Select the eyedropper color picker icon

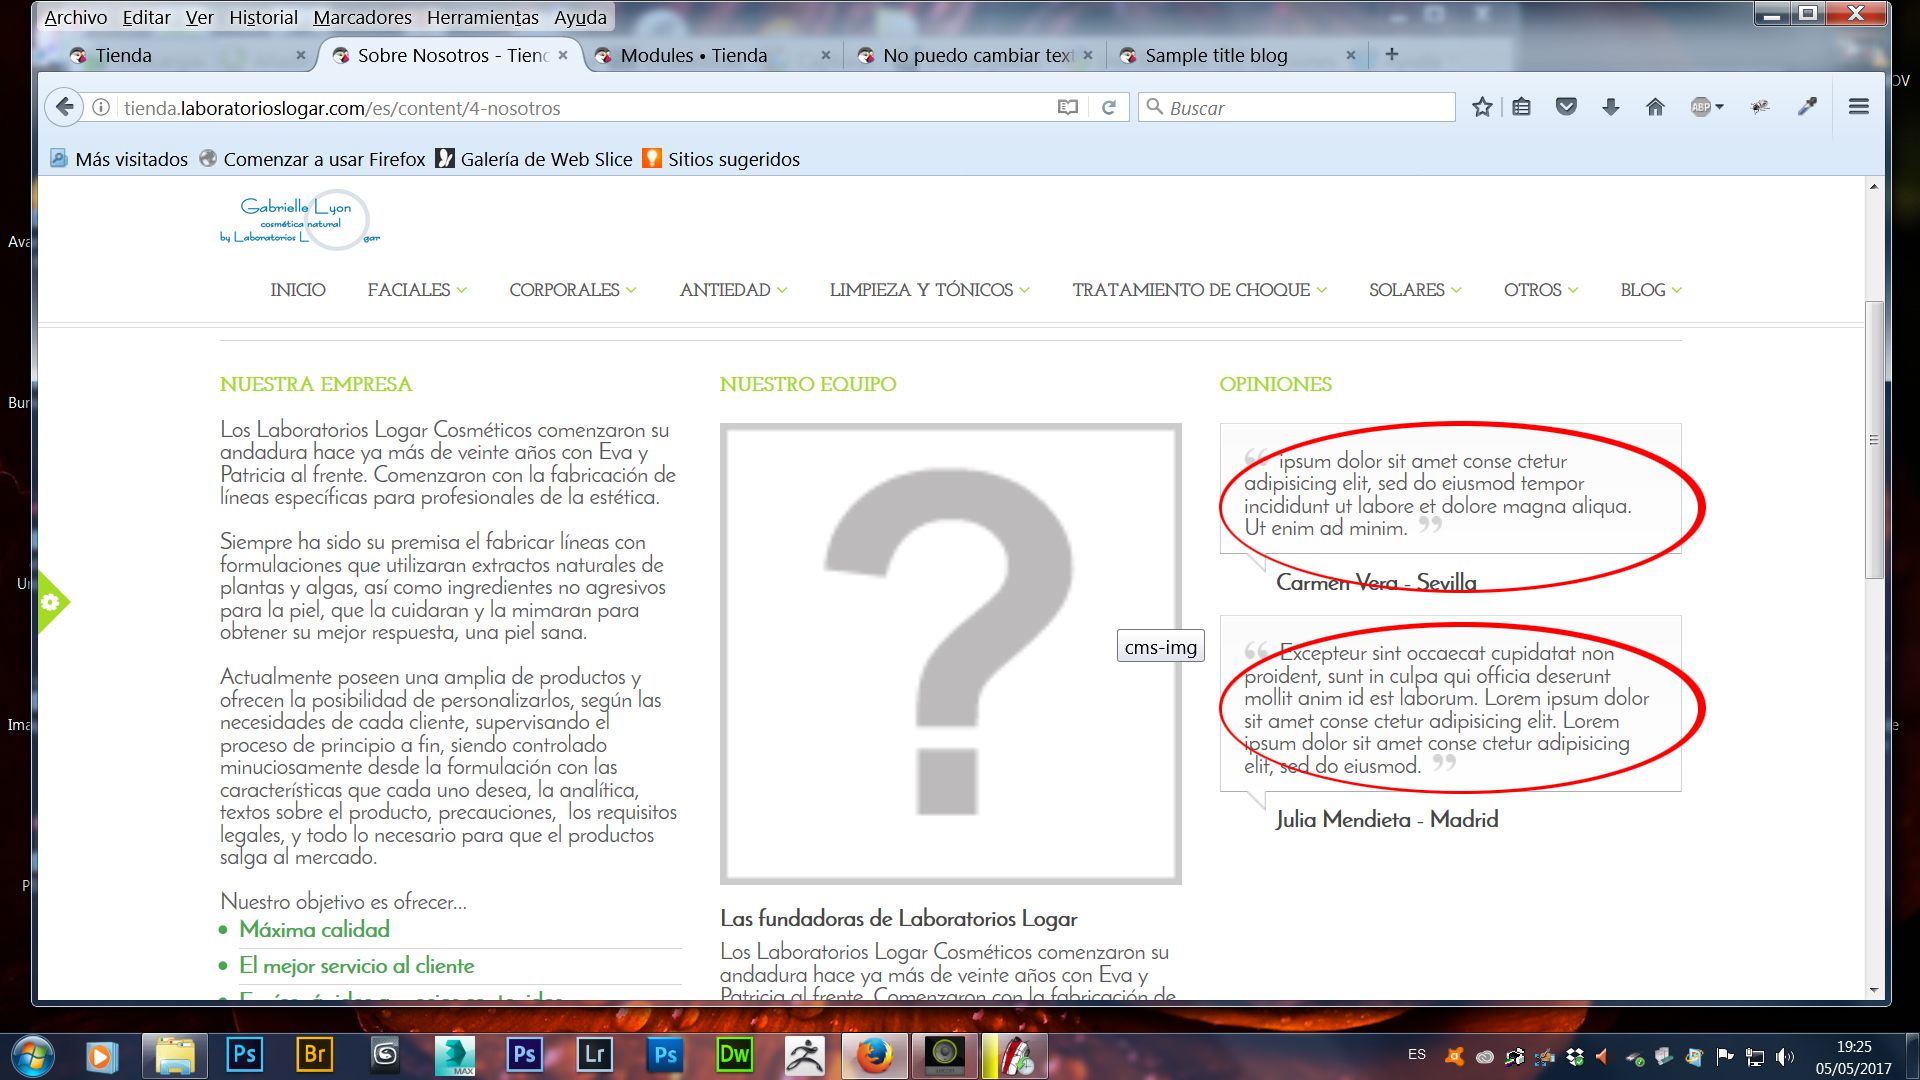[x=1807, y=107]
